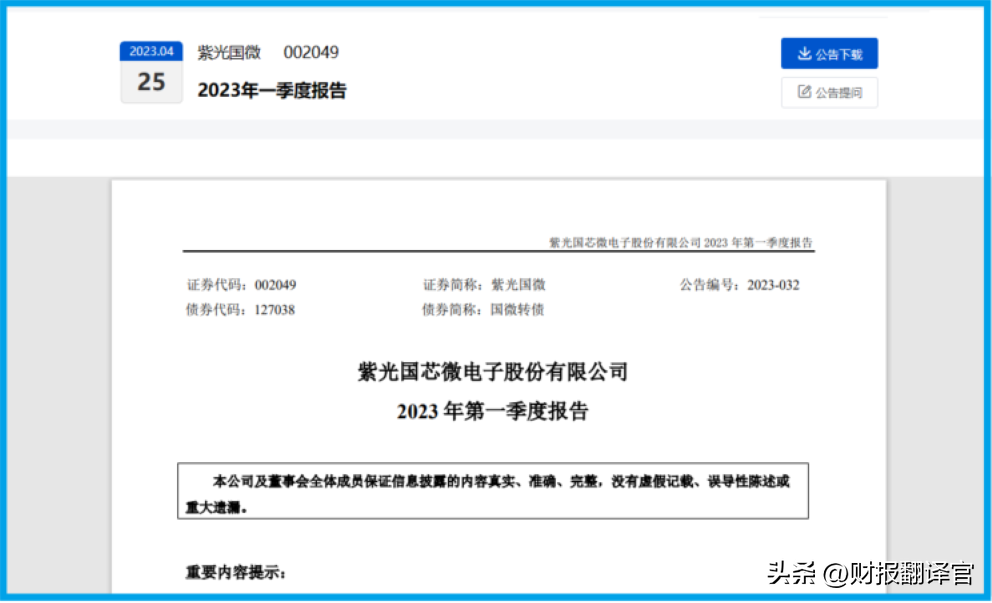The image size is (992, 603).
Task: Click the centered subtitle 2023 年第一季度报告
Action: [493, 411]
